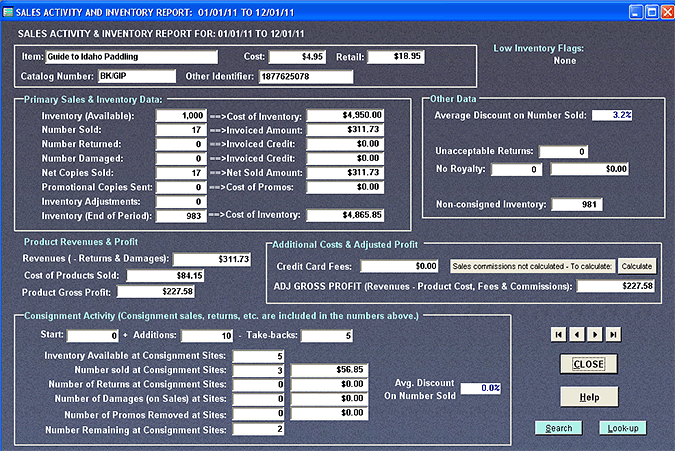Open the Help button

(x=588, y=396)
